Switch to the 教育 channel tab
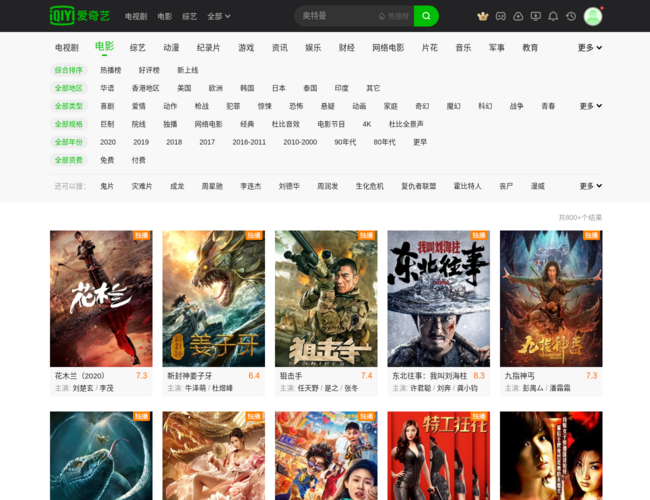 pos(530,48)
